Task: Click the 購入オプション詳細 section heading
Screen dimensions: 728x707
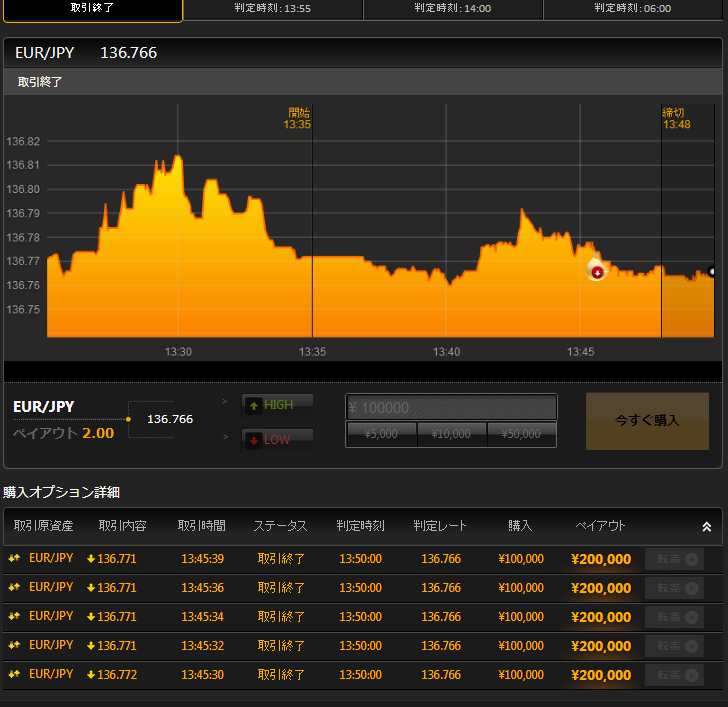Action: point(61,492)
